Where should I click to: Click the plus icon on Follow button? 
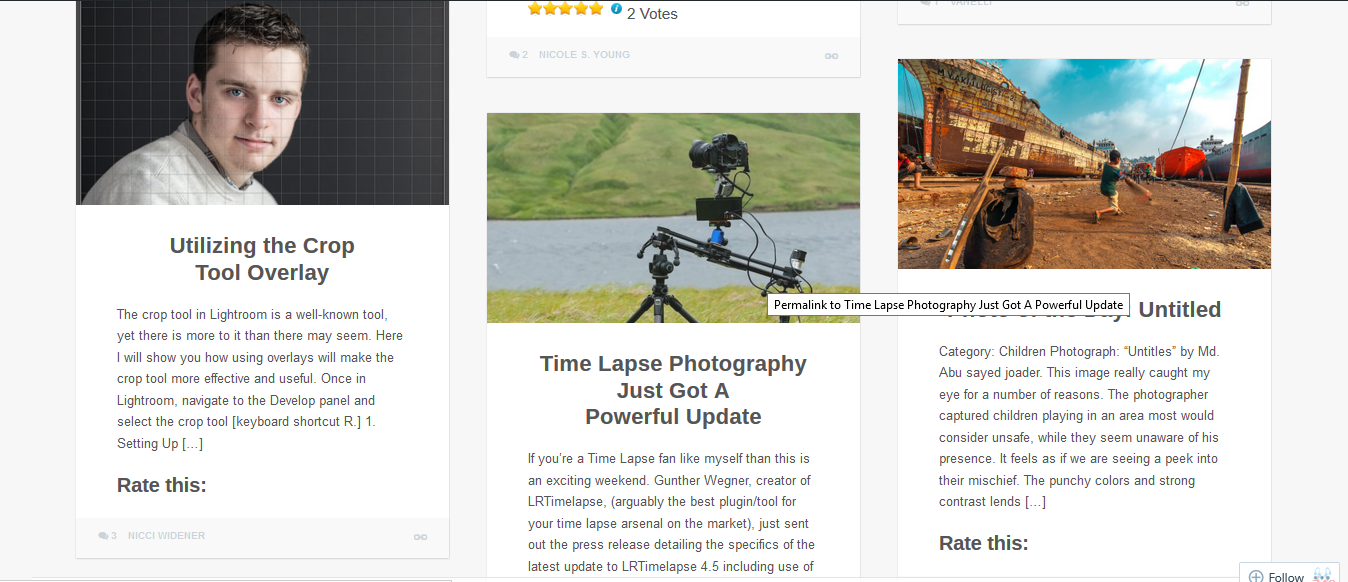(1256, 577)
